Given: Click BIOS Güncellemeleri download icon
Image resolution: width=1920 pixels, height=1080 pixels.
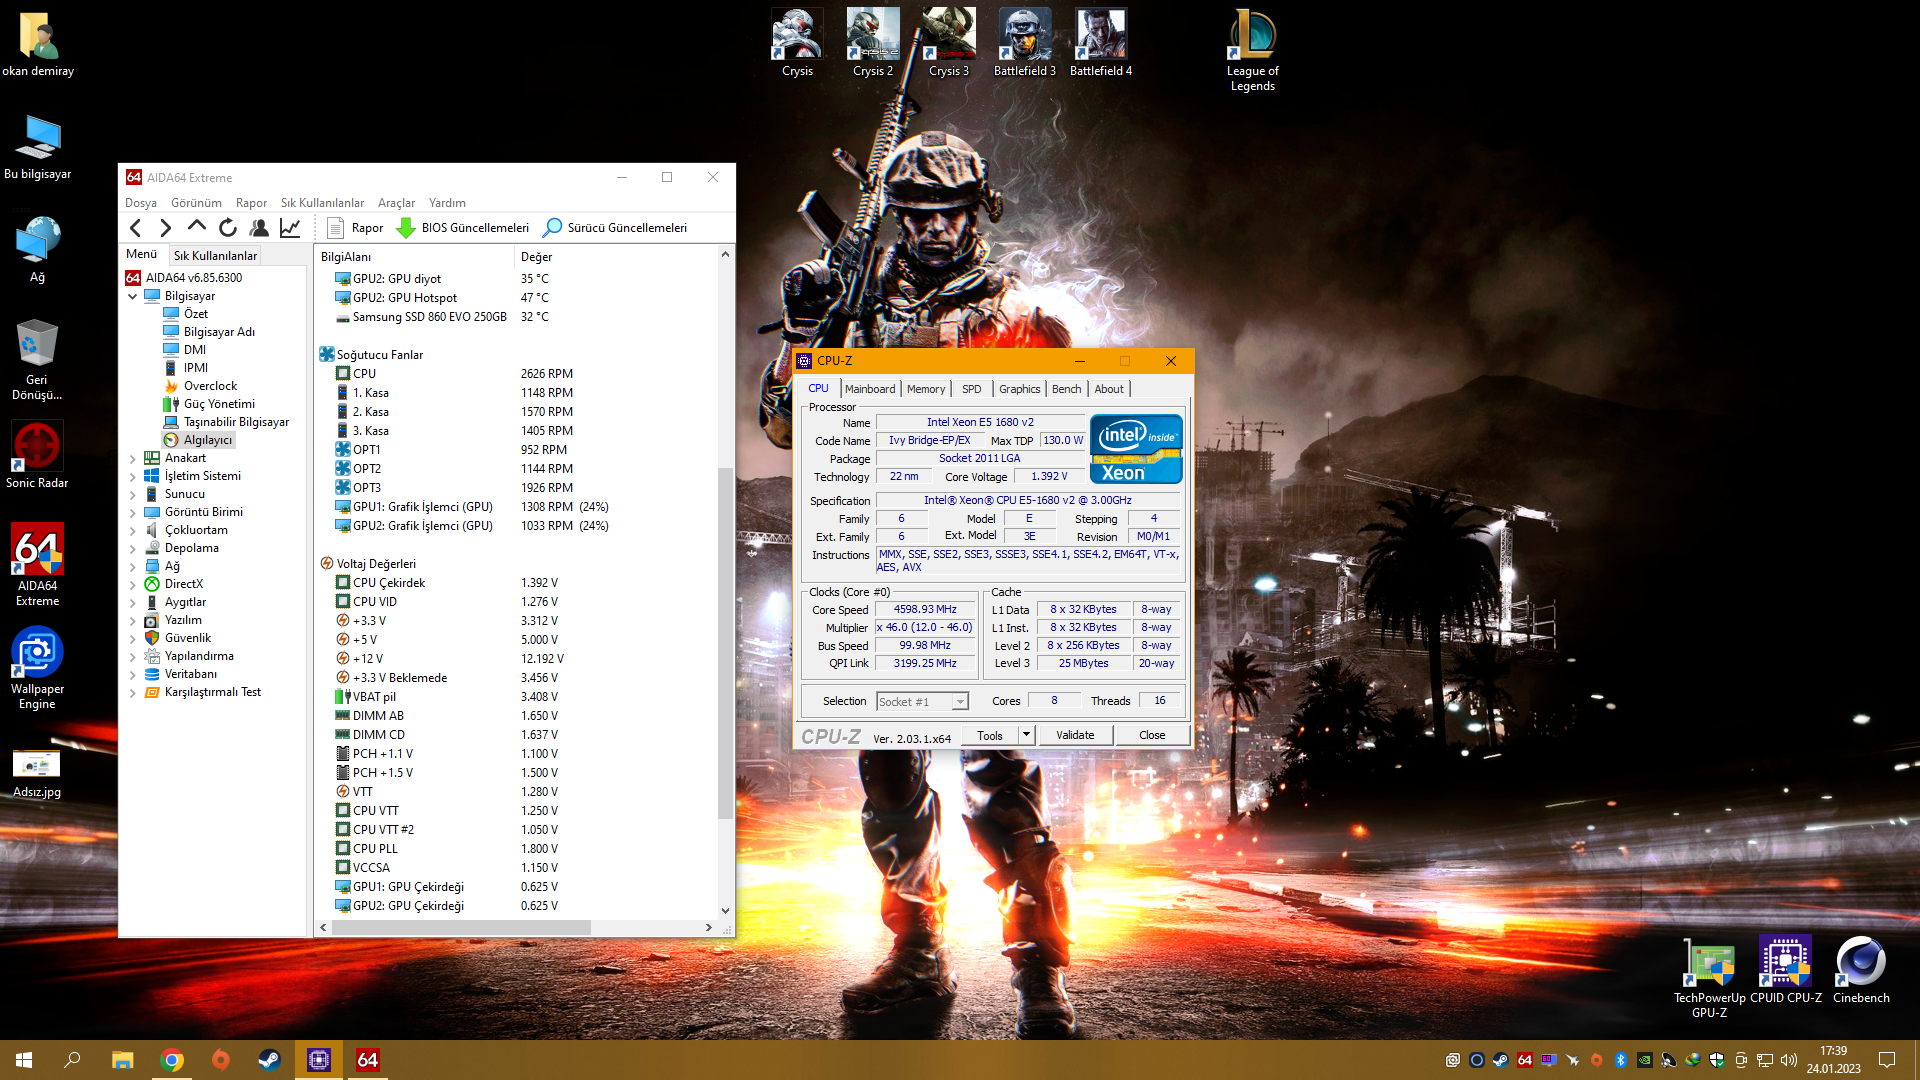Looking at the screenshot, I should pos(406,228).
